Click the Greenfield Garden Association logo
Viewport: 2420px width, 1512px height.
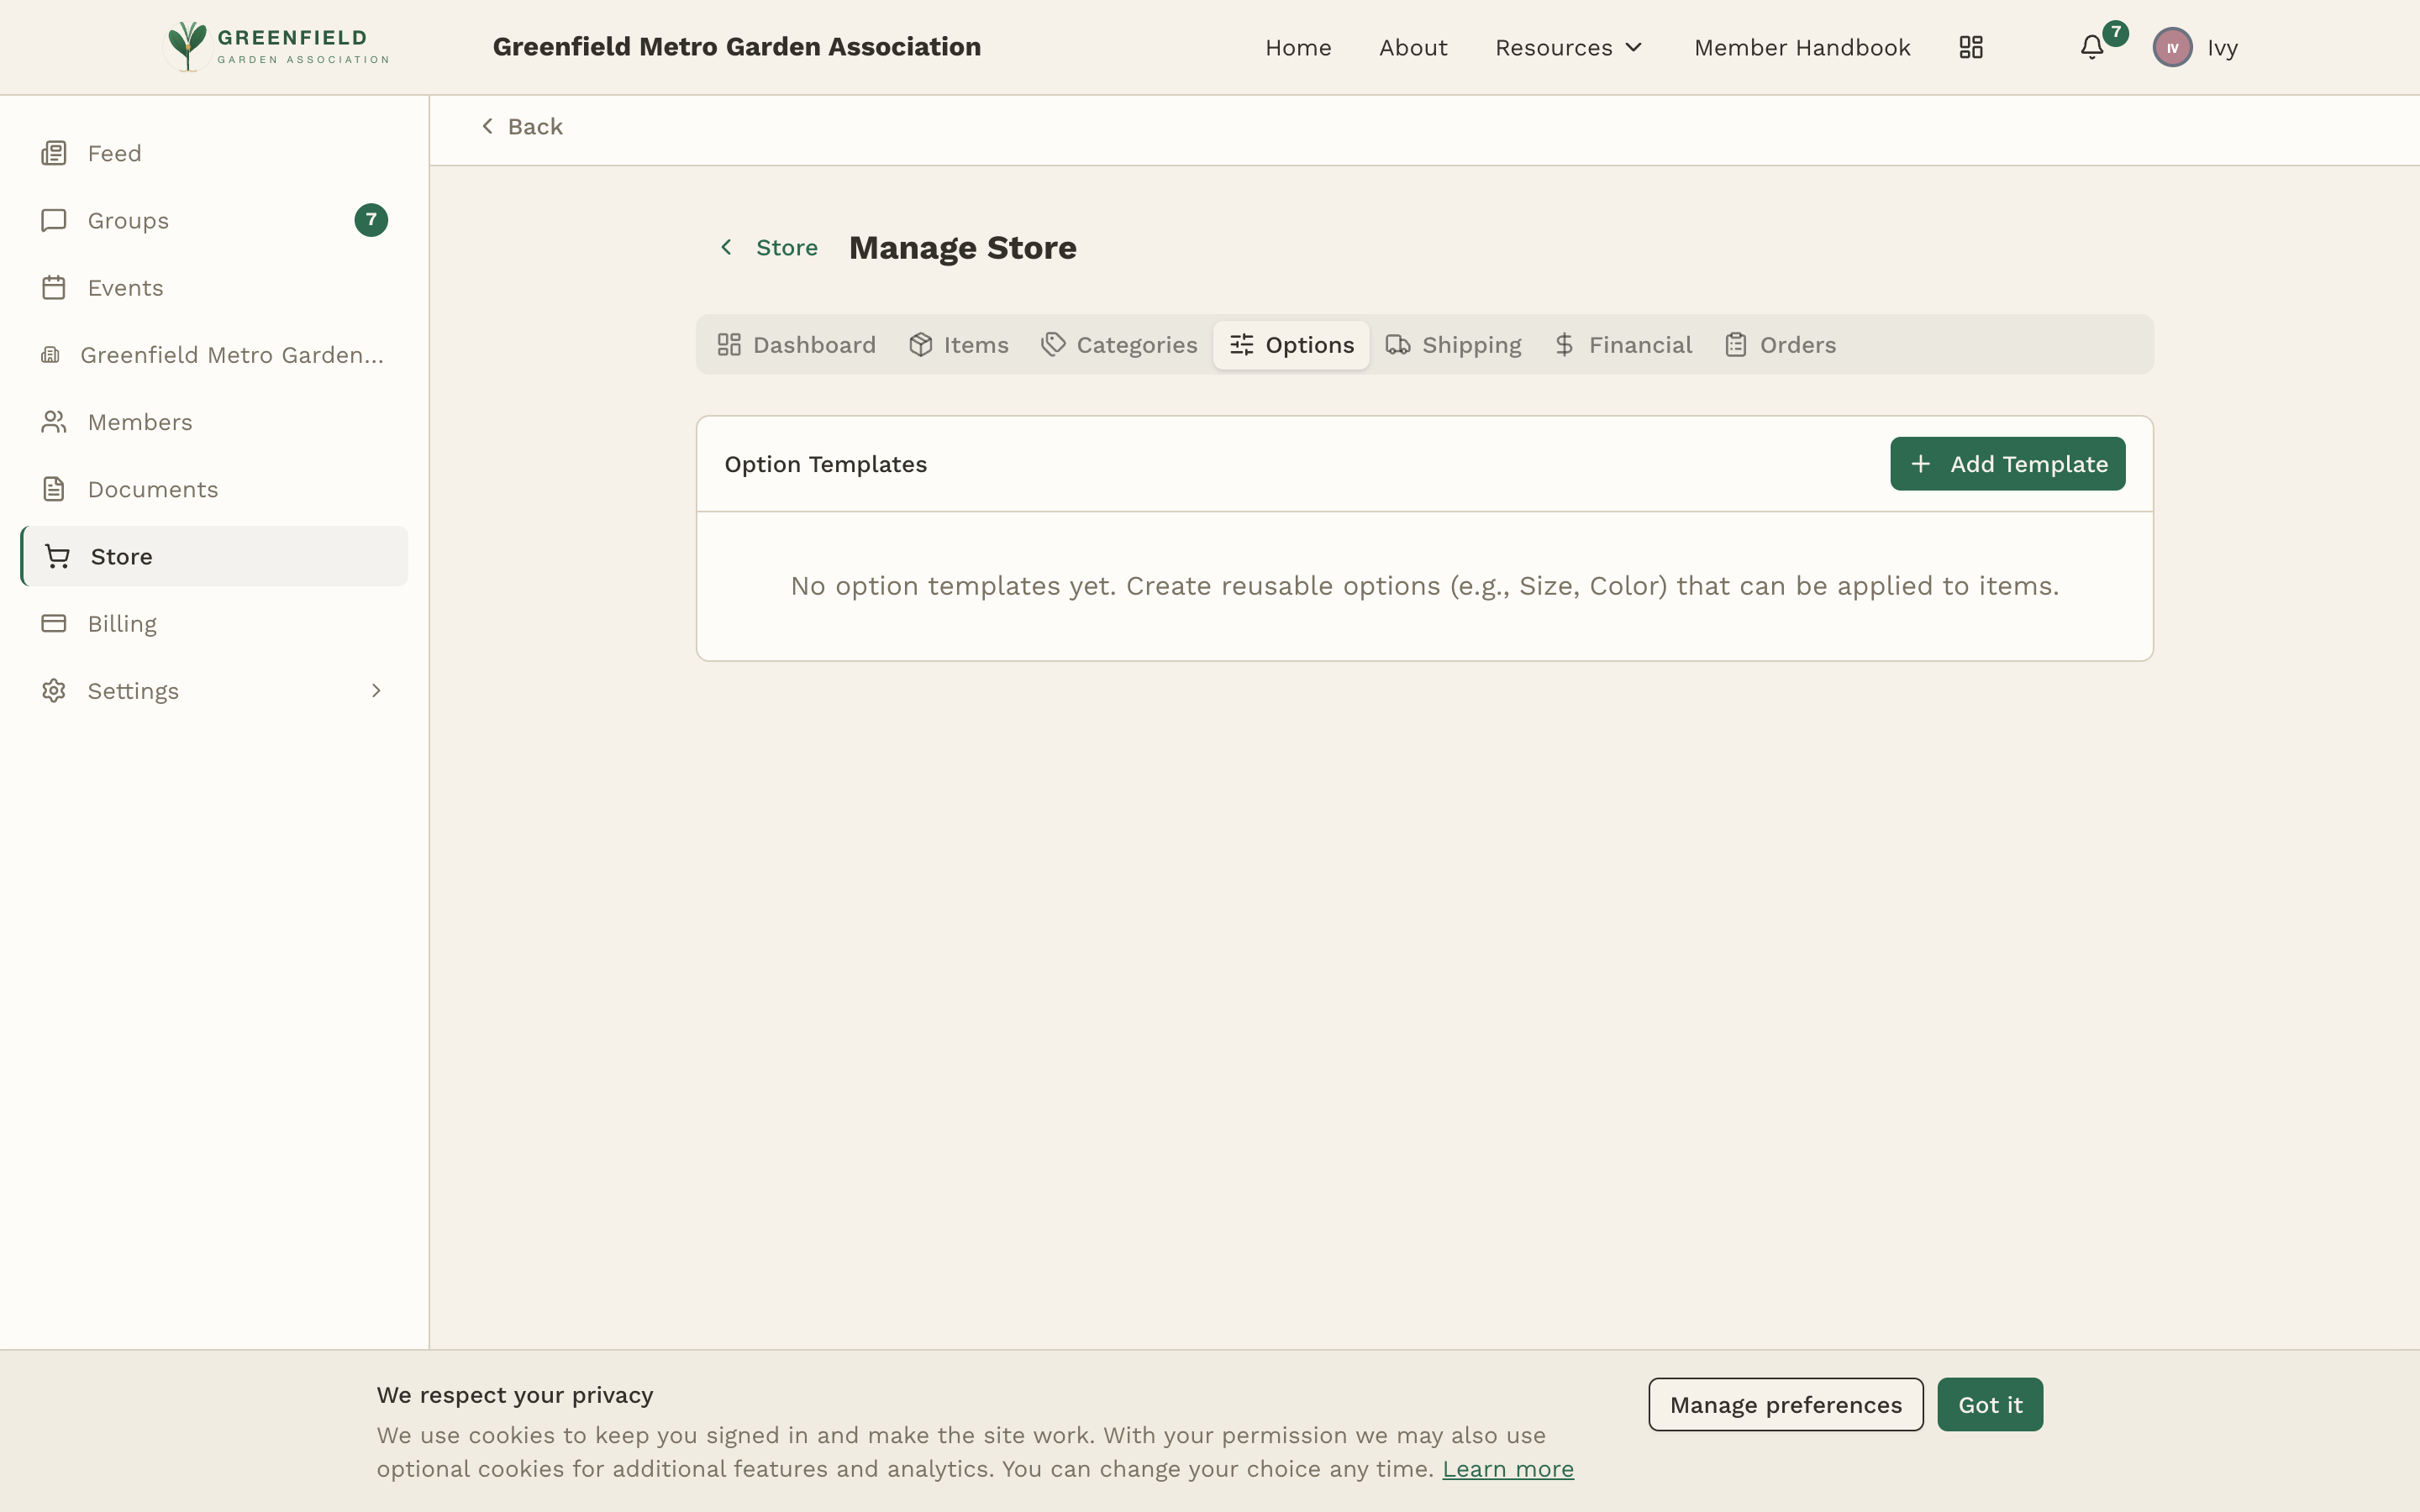(277, 47)
